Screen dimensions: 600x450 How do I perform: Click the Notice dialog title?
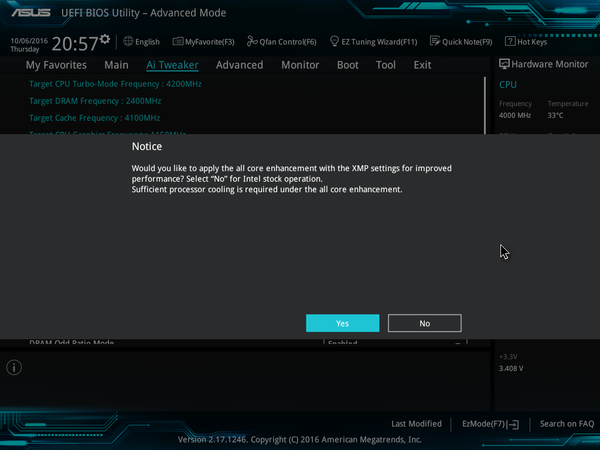click(x=147, y=147)
